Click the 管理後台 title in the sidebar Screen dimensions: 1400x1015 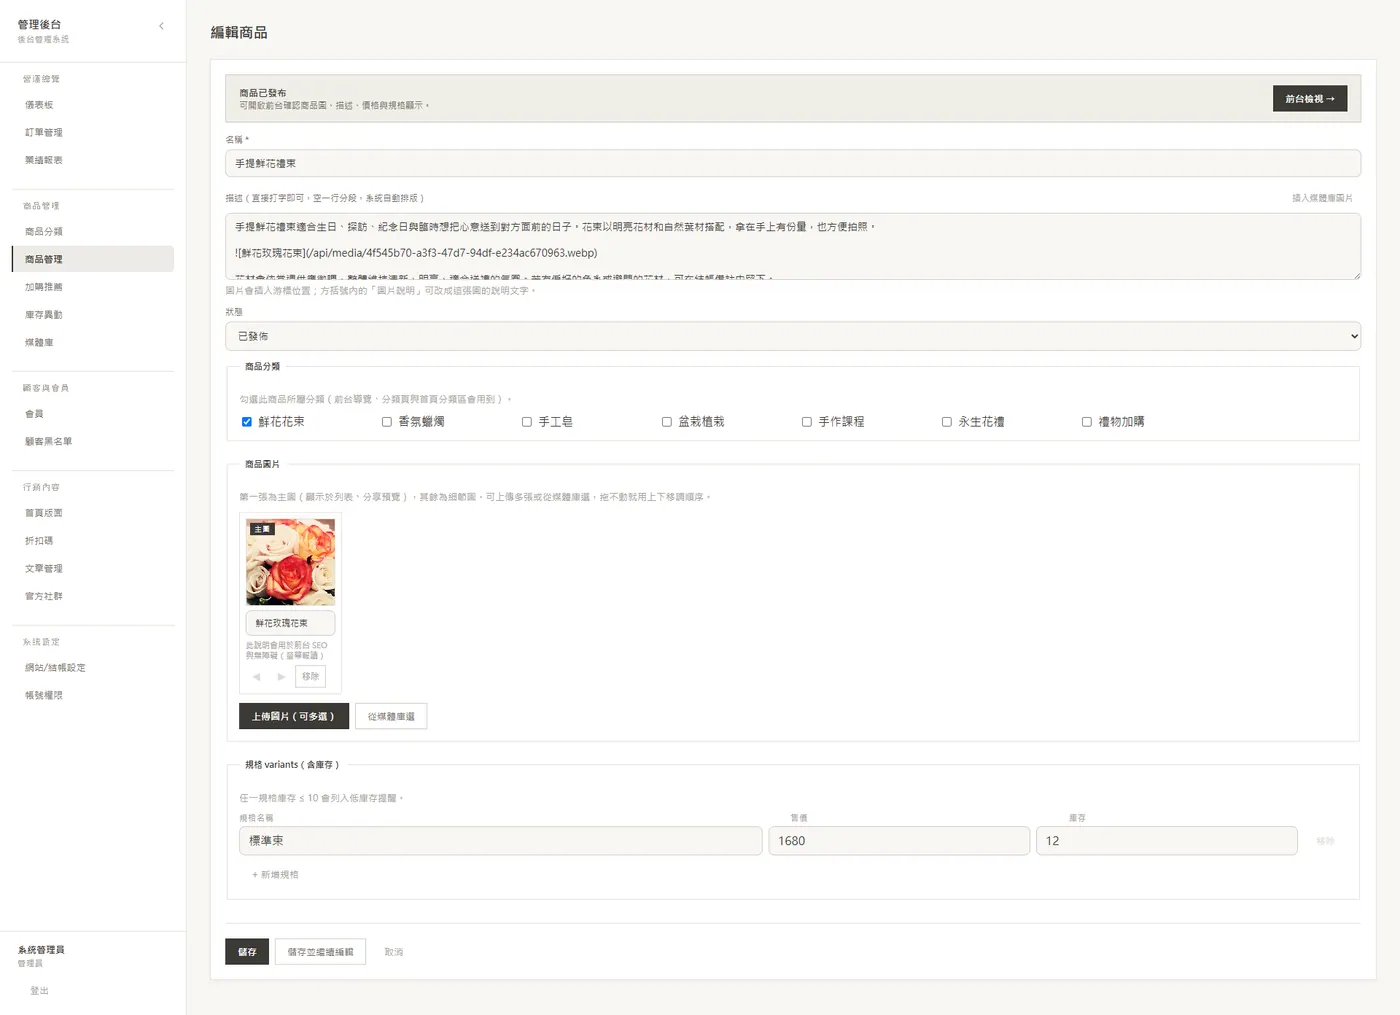39,24
